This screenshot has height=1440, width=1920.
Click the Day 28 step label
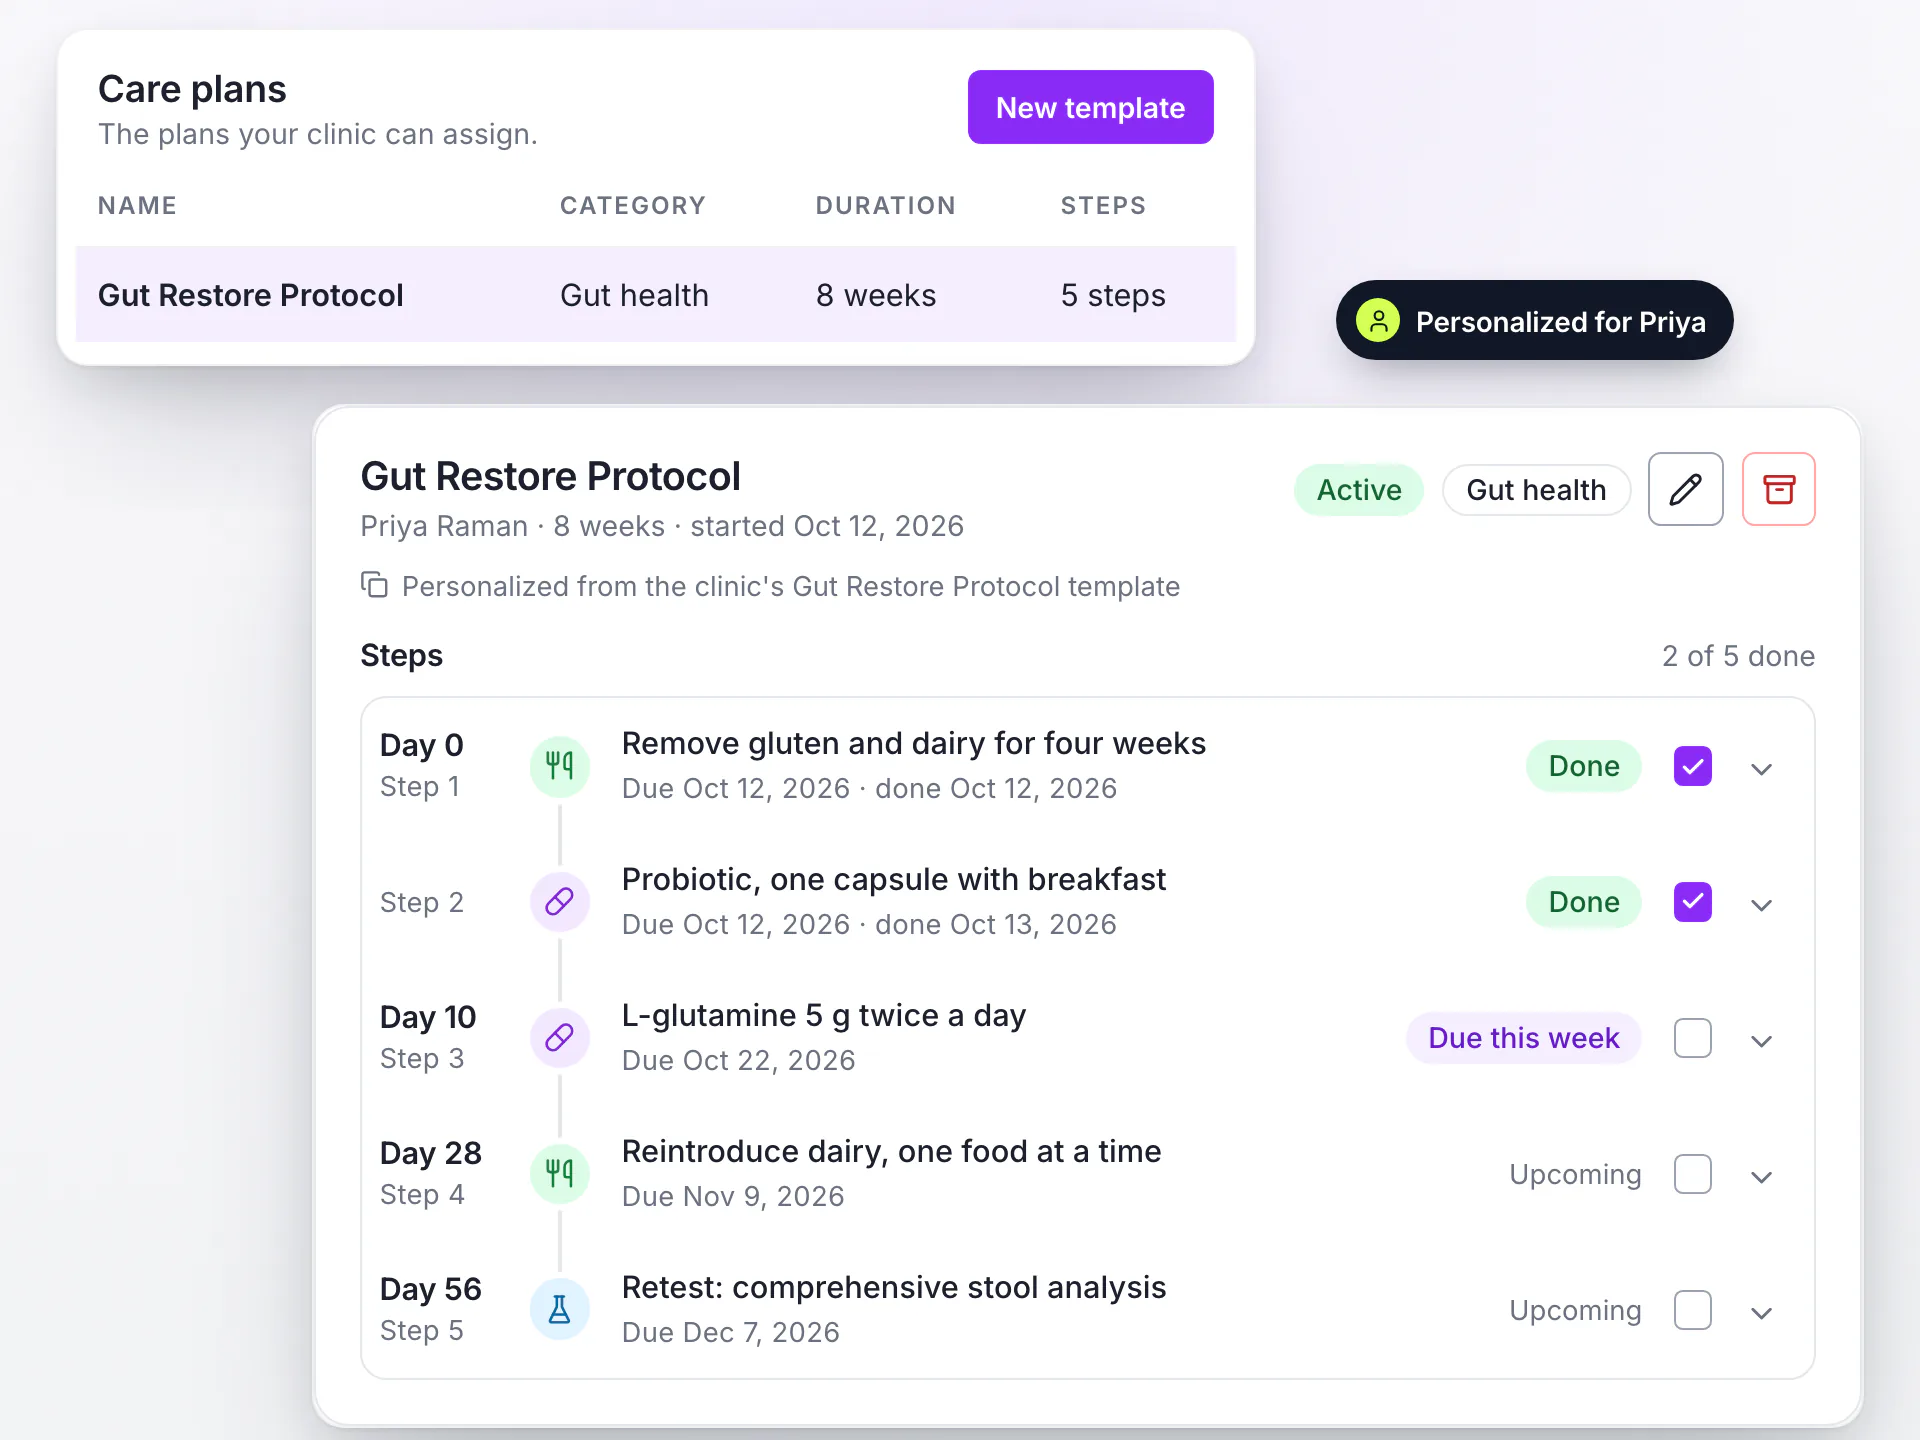[x=431, y=1153]
